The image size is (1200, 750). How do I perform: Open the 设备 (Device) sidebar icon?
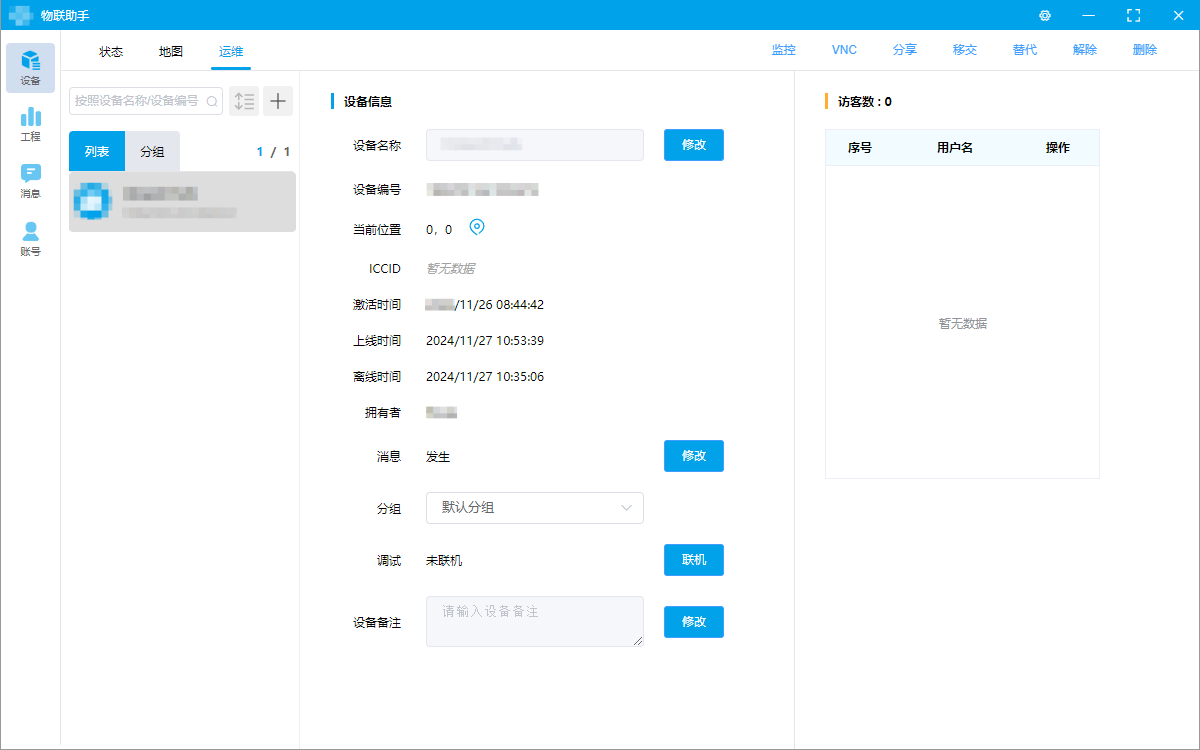pos(30,67)
